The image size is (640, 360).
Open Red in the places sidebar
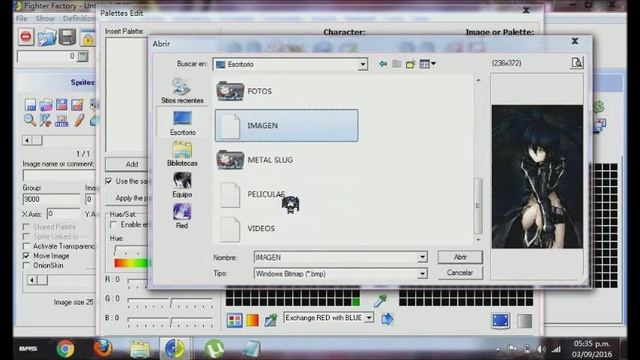(182, 216)
